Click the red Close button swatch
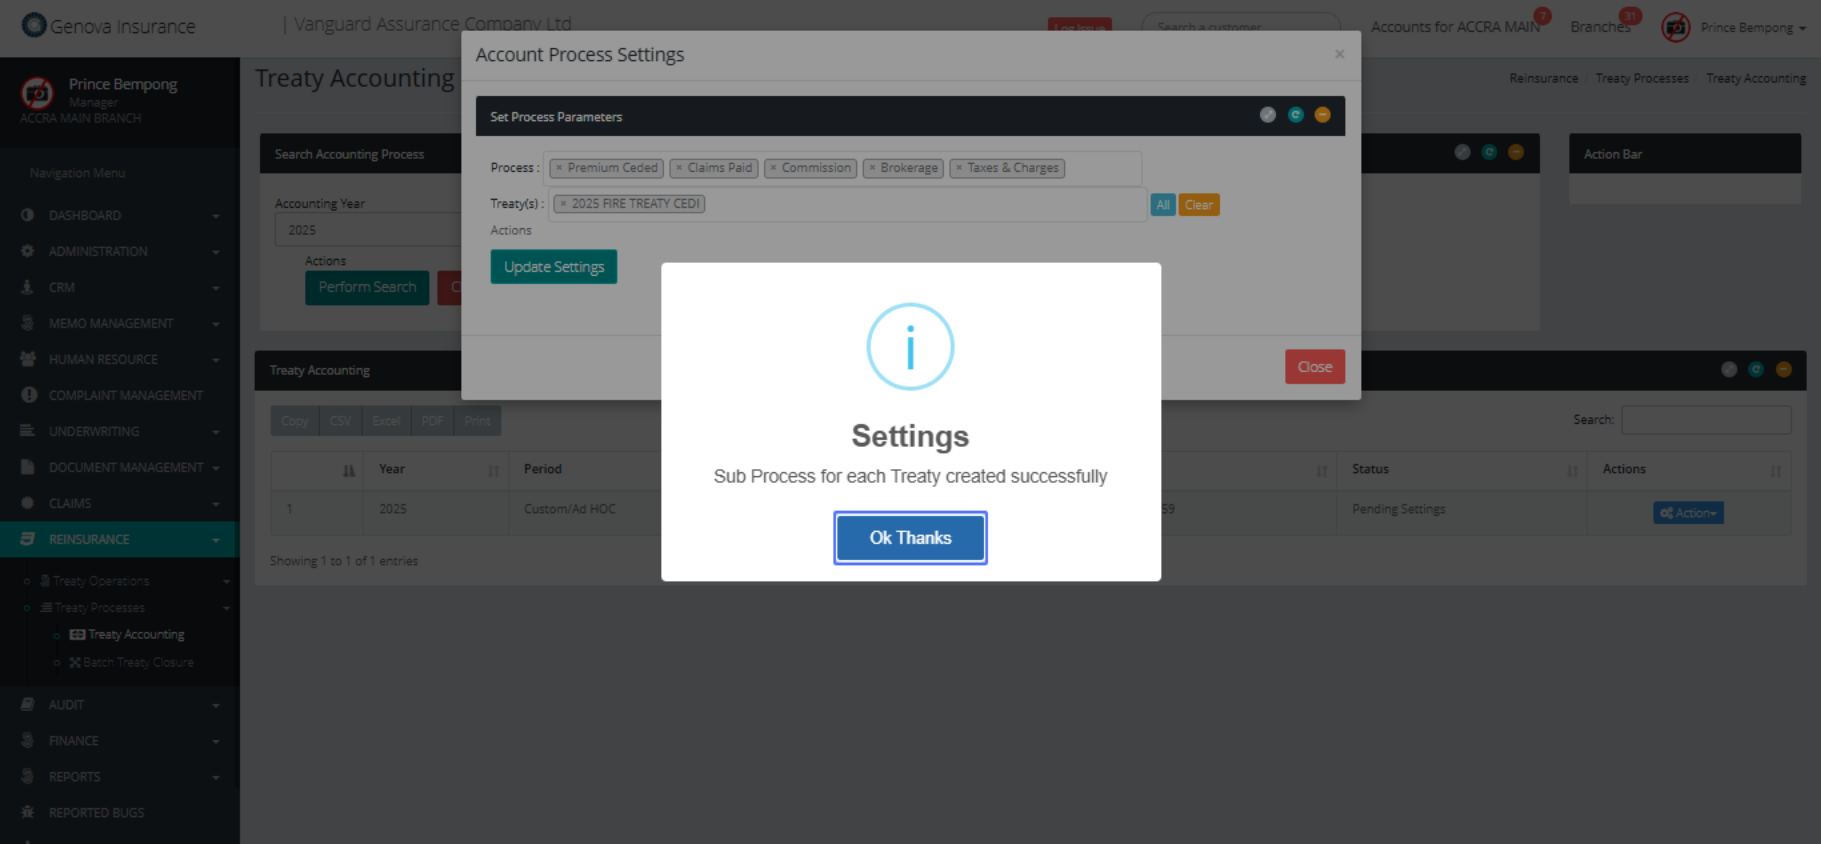1821x844 pixels. pyautogui.click(x=1314, y=367)
